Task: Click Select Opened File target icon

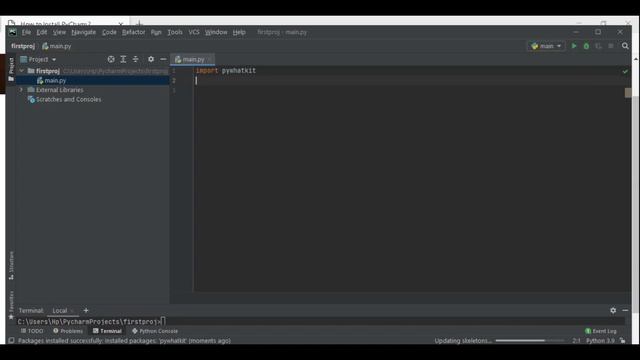Action: [111, 59]
